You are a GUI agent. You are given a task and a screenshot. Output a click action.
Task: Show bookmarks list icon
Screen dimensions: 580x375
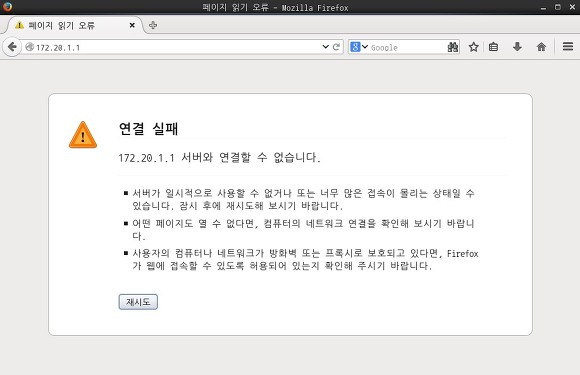pos(493,47)
